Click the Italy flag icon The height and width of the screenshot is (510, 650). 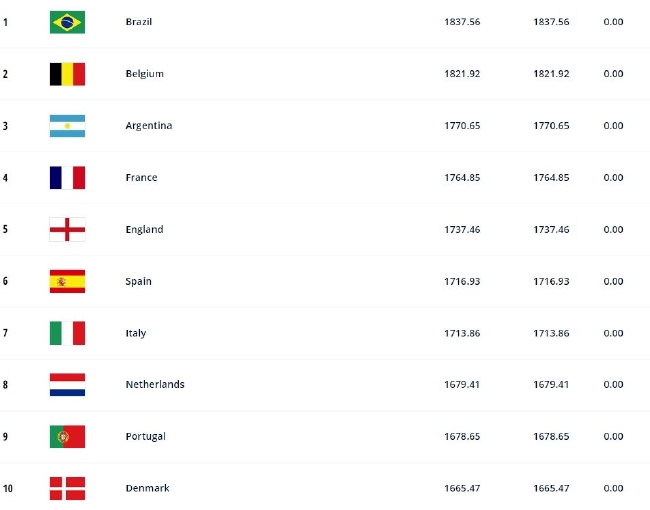(x=67, y=333)
